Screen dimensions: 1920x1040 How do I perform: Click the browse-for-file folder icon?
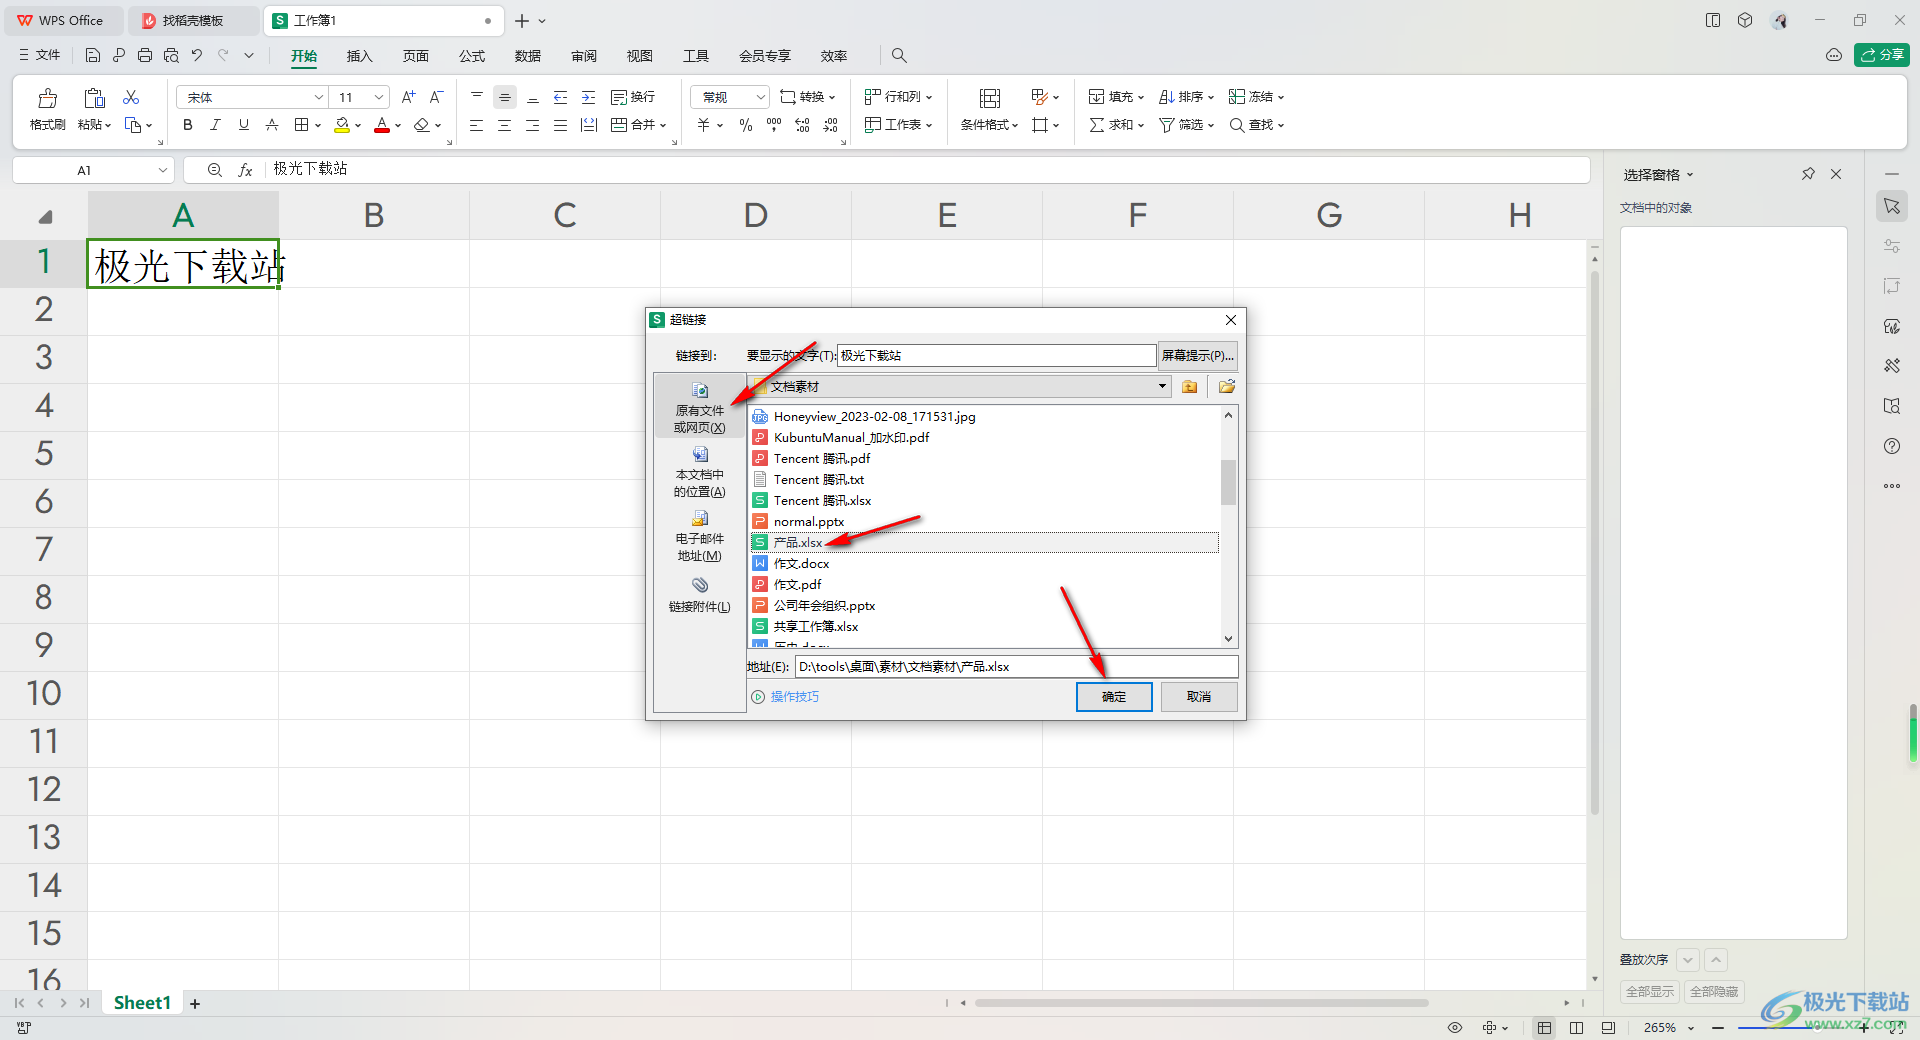tap(1226, 387)
